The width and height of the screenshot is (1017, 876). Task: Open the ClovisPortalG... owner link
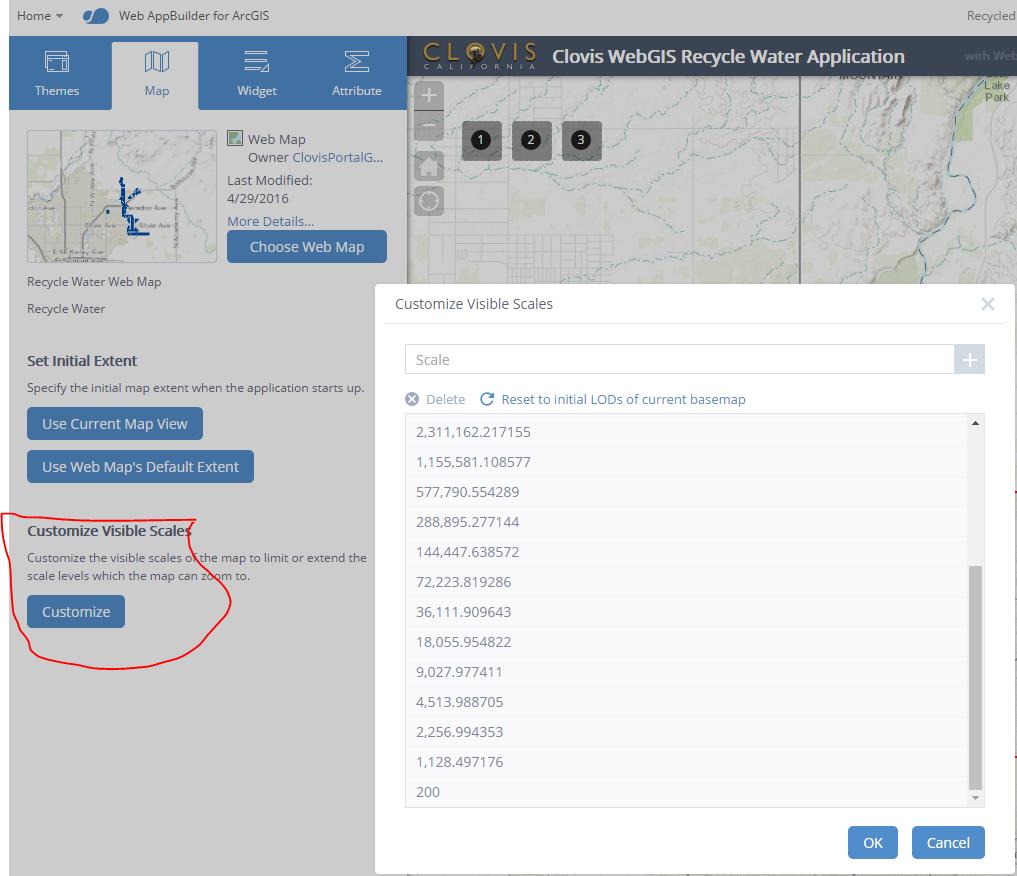(337, 158)
